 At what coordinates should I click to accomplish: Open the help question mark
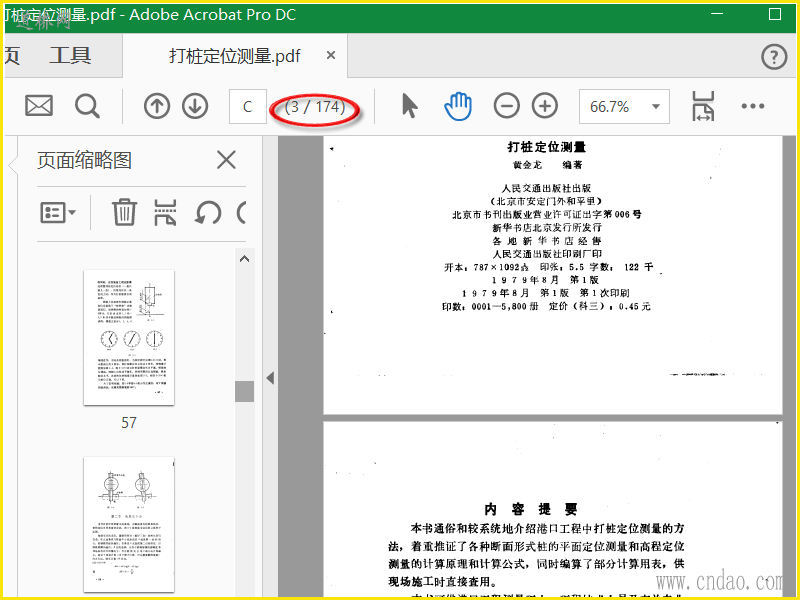774,57
